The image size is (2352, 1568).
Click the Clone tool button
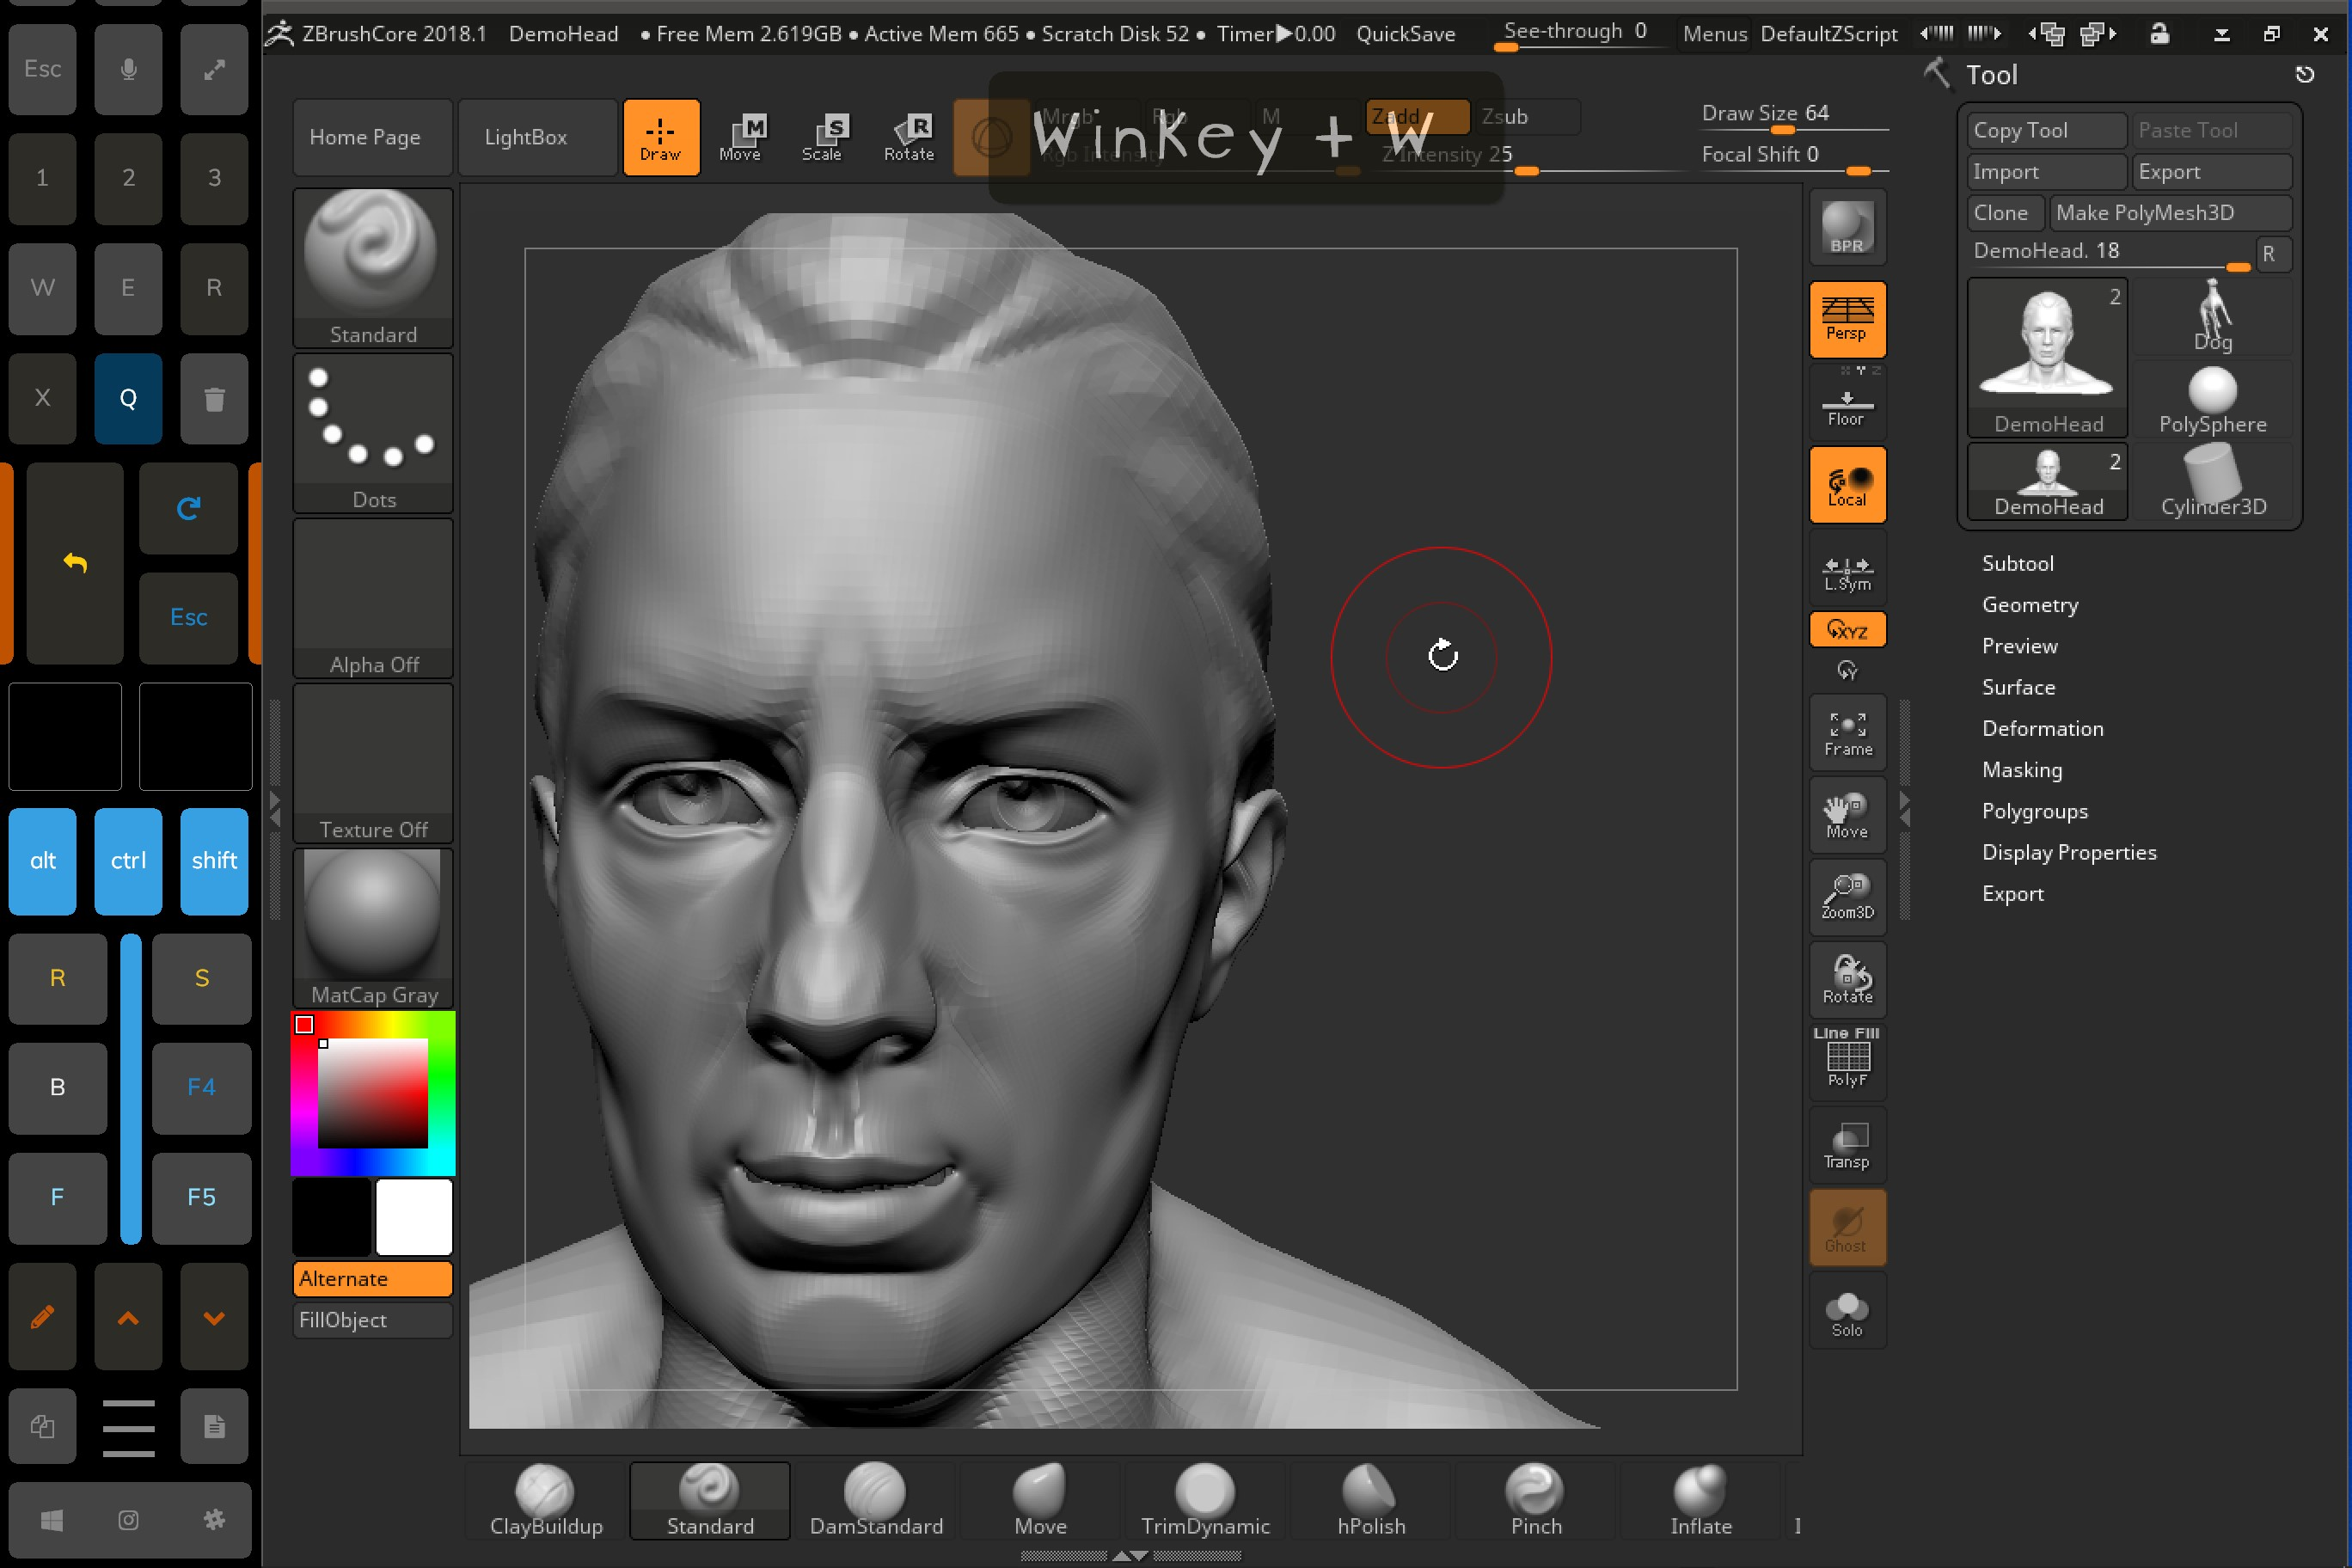[2000, 210]
